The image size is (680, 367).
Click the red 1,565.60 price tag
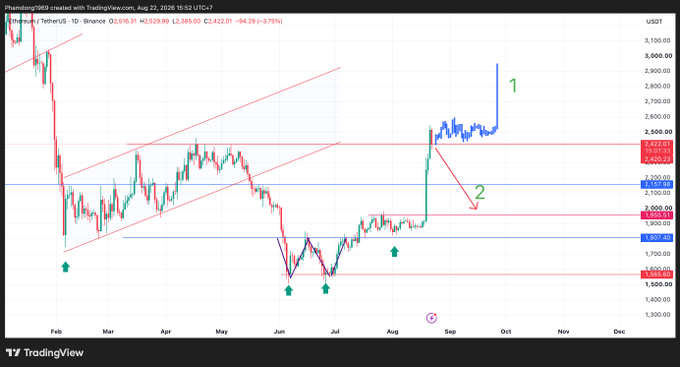657,275
